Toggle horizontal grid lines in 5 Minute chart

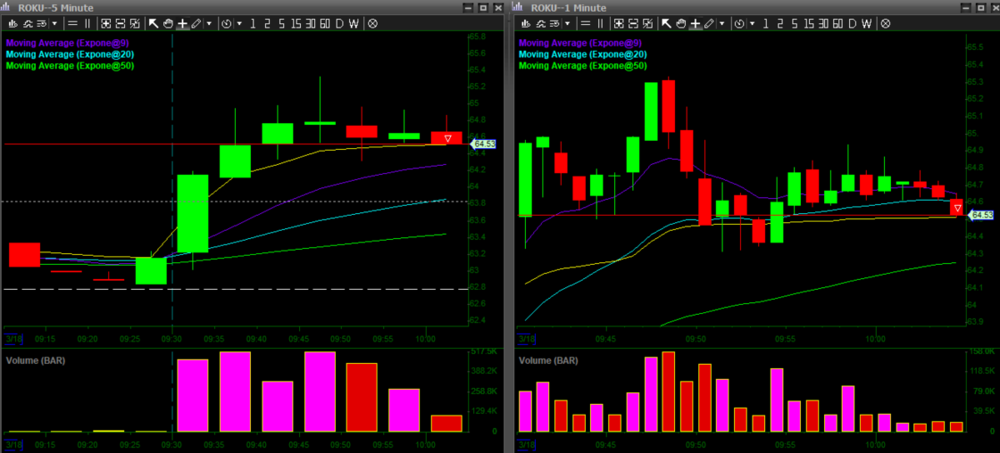coord(71,22)
